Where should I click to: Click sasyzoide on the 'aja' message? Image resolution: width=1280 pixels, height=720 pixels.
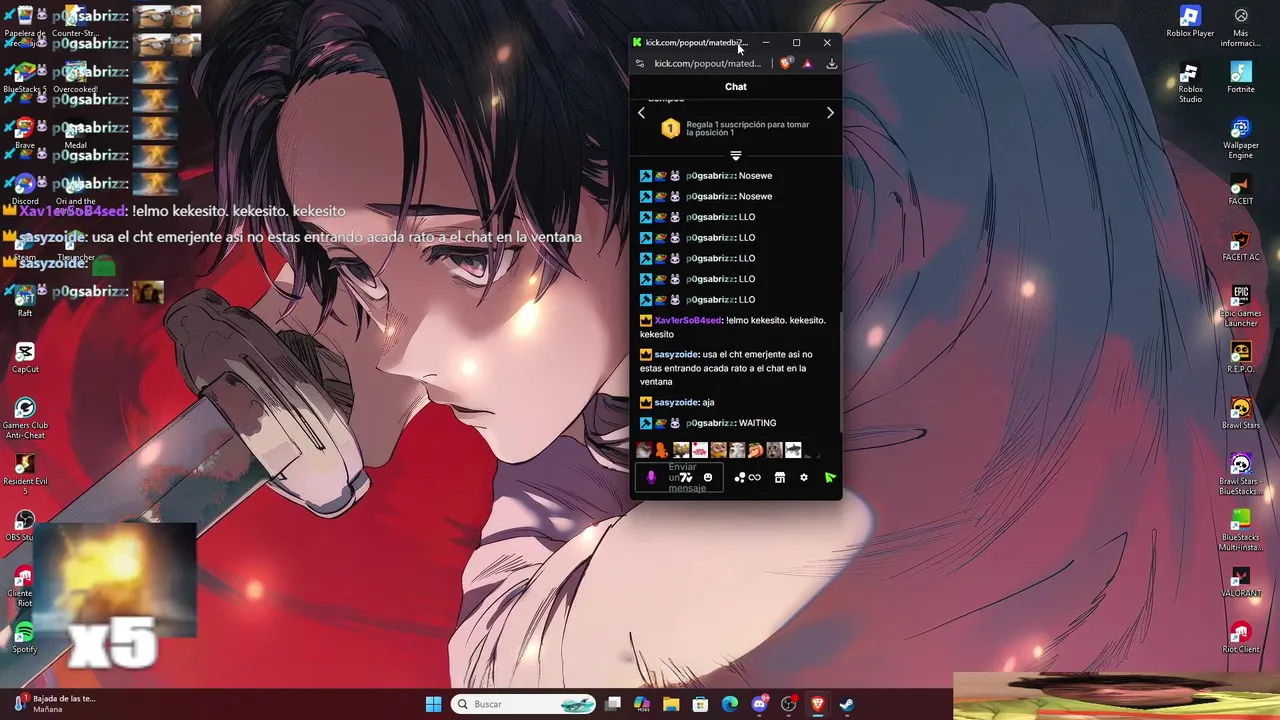(x=676, y=402)
